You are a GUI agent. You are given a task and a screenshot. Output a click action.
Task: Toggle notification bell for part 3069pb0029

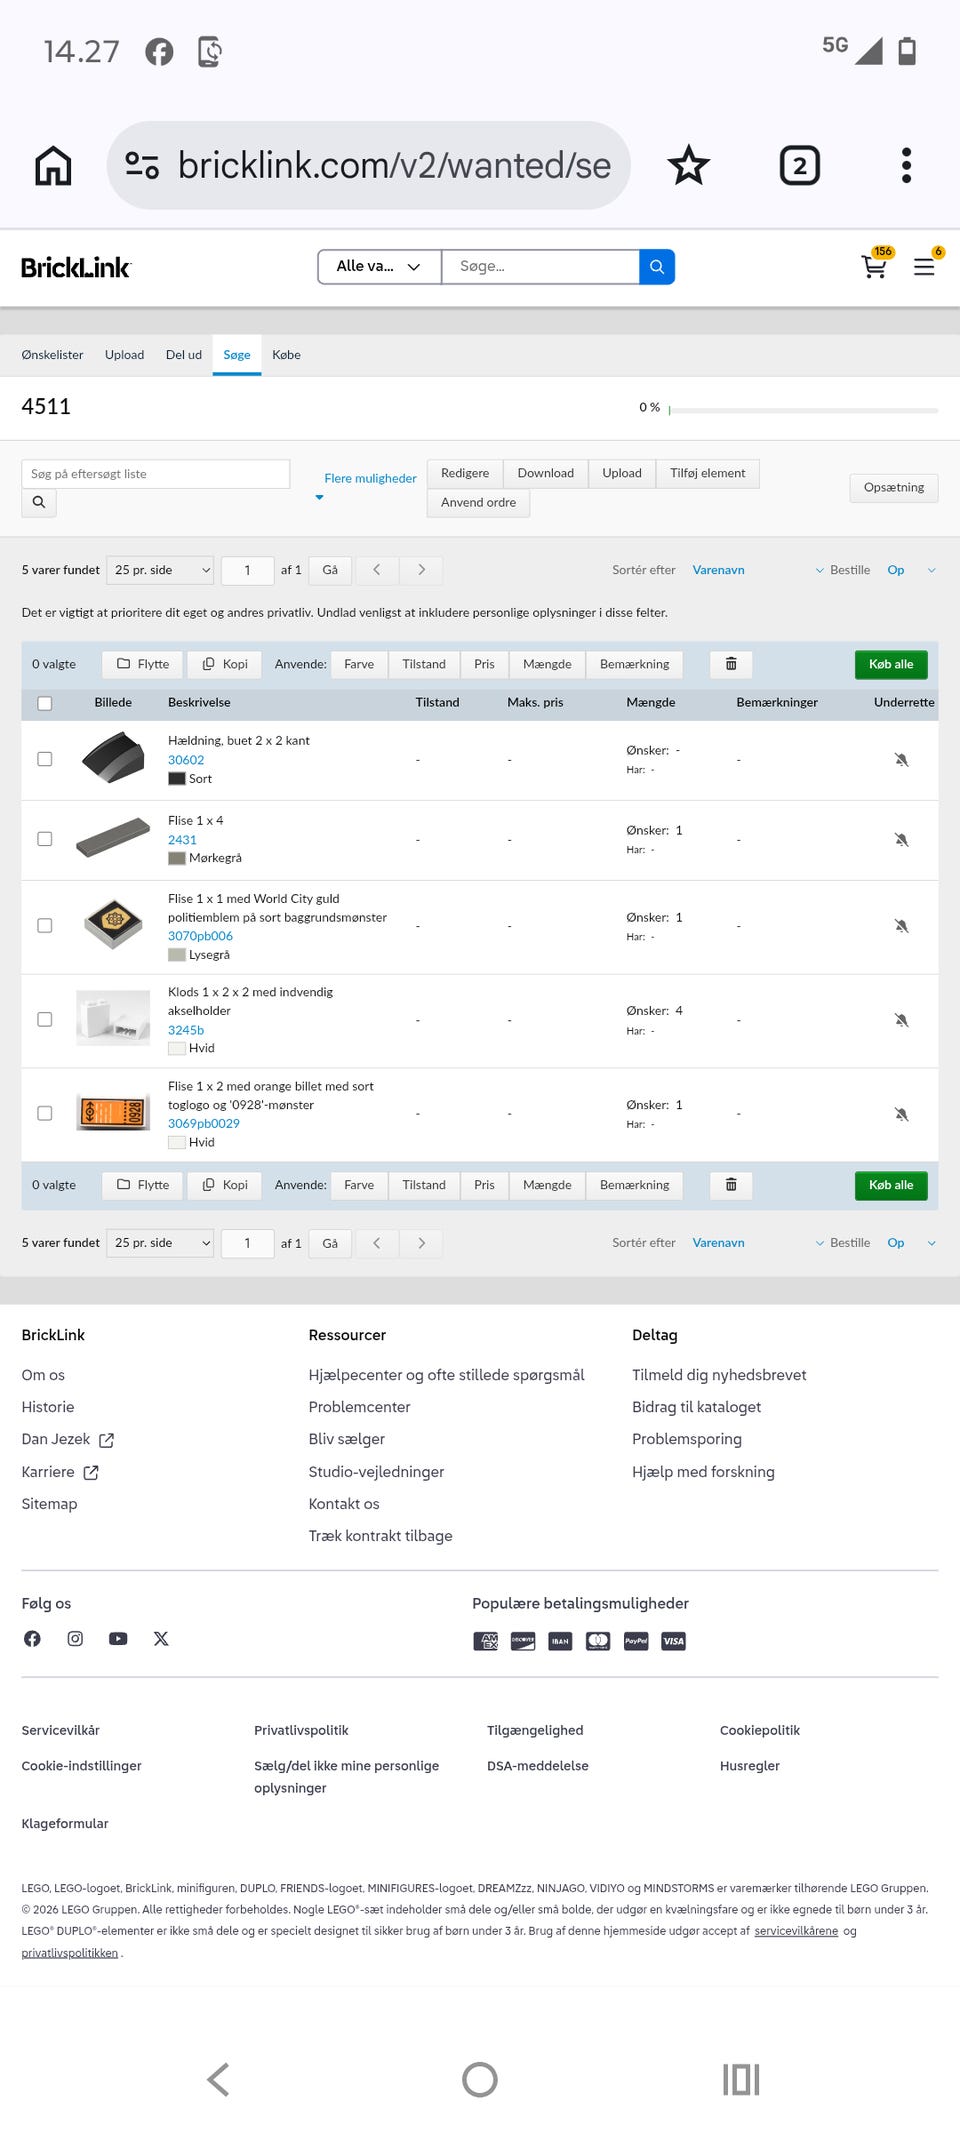[901, 1114]
